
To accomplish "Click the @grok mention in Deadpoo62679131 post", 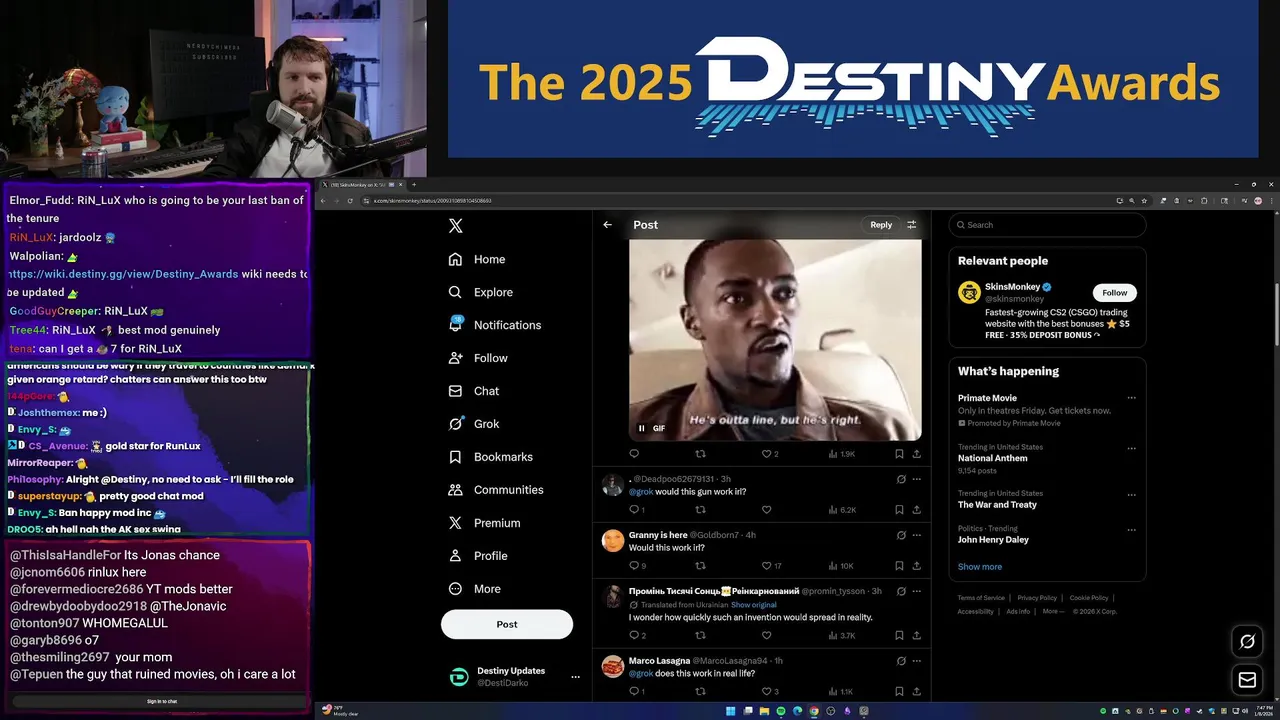I will [640, 492].
